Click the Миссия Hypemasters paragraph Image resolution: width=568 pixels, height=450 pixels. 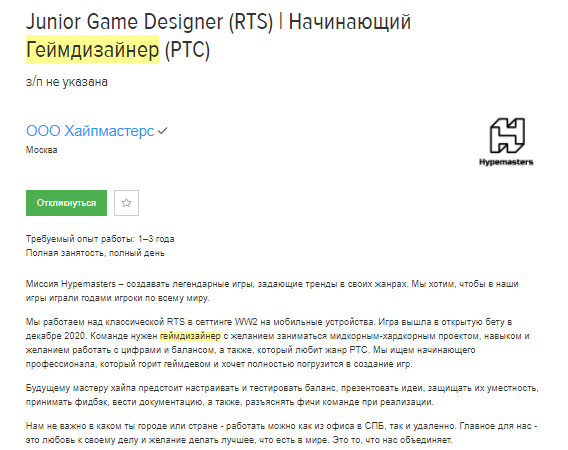(x=272, y=291)
